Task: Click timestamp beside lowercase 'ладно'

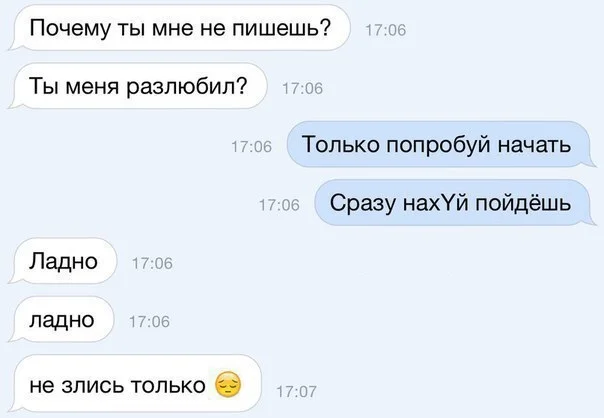Action: click(x=149, y=322)
